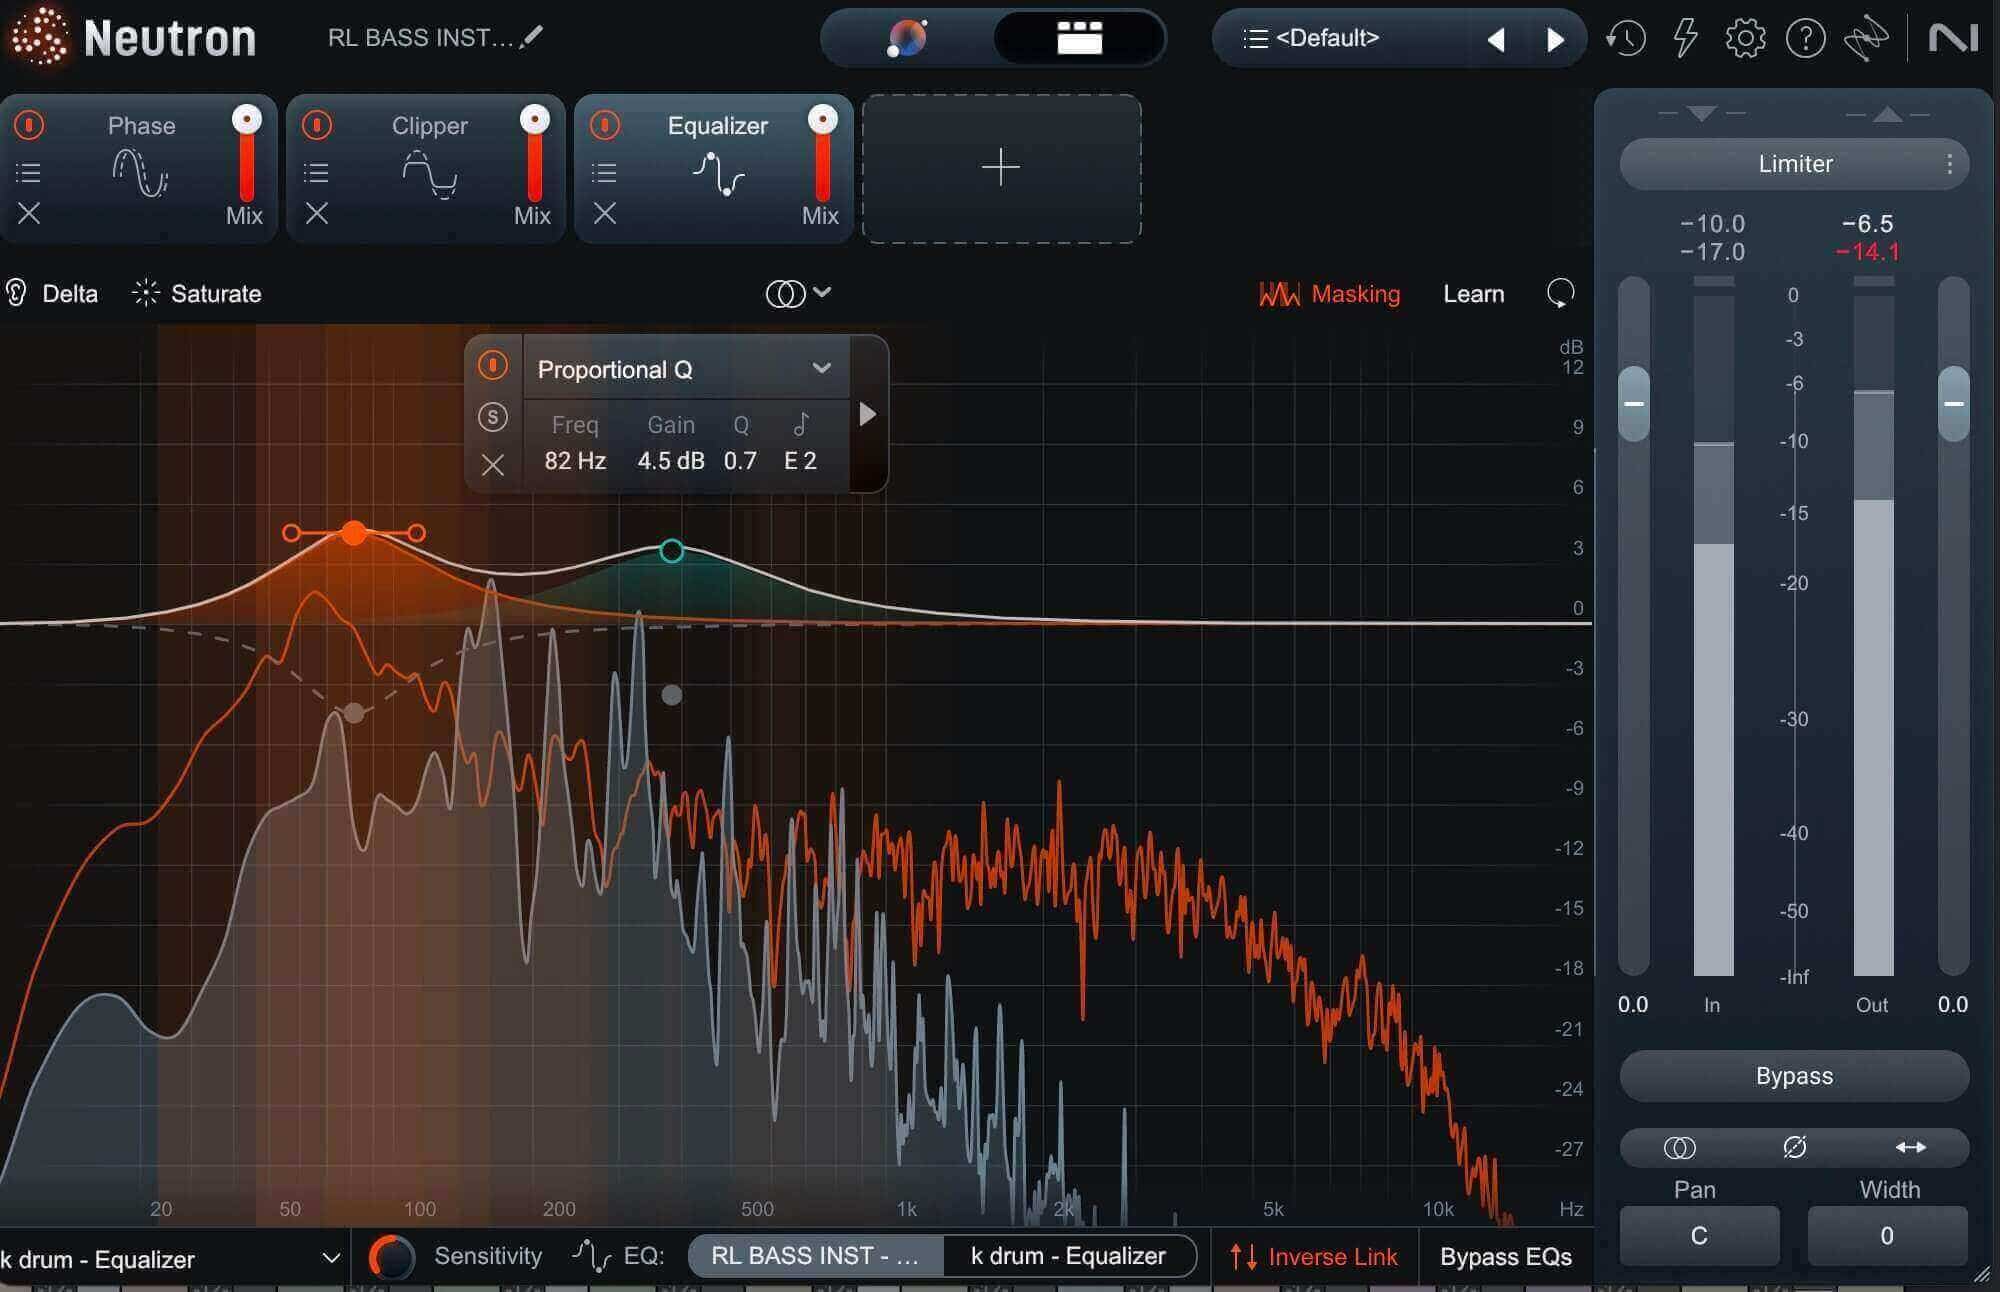This screenshot has width=2000, height=1292.
Task: Open the help question mark icon
Action: 1805,39
